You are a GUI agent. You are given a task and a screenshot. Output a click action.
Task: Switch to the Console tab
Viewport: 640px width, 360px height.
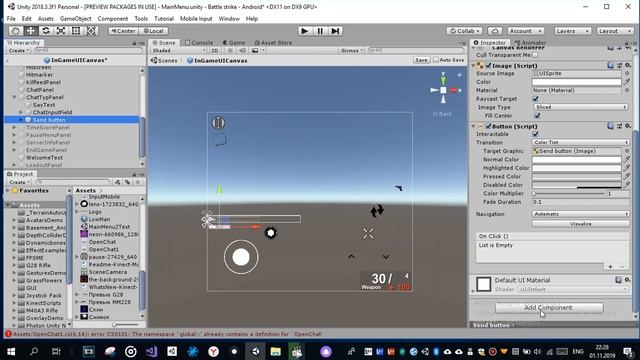click(199, 43)
